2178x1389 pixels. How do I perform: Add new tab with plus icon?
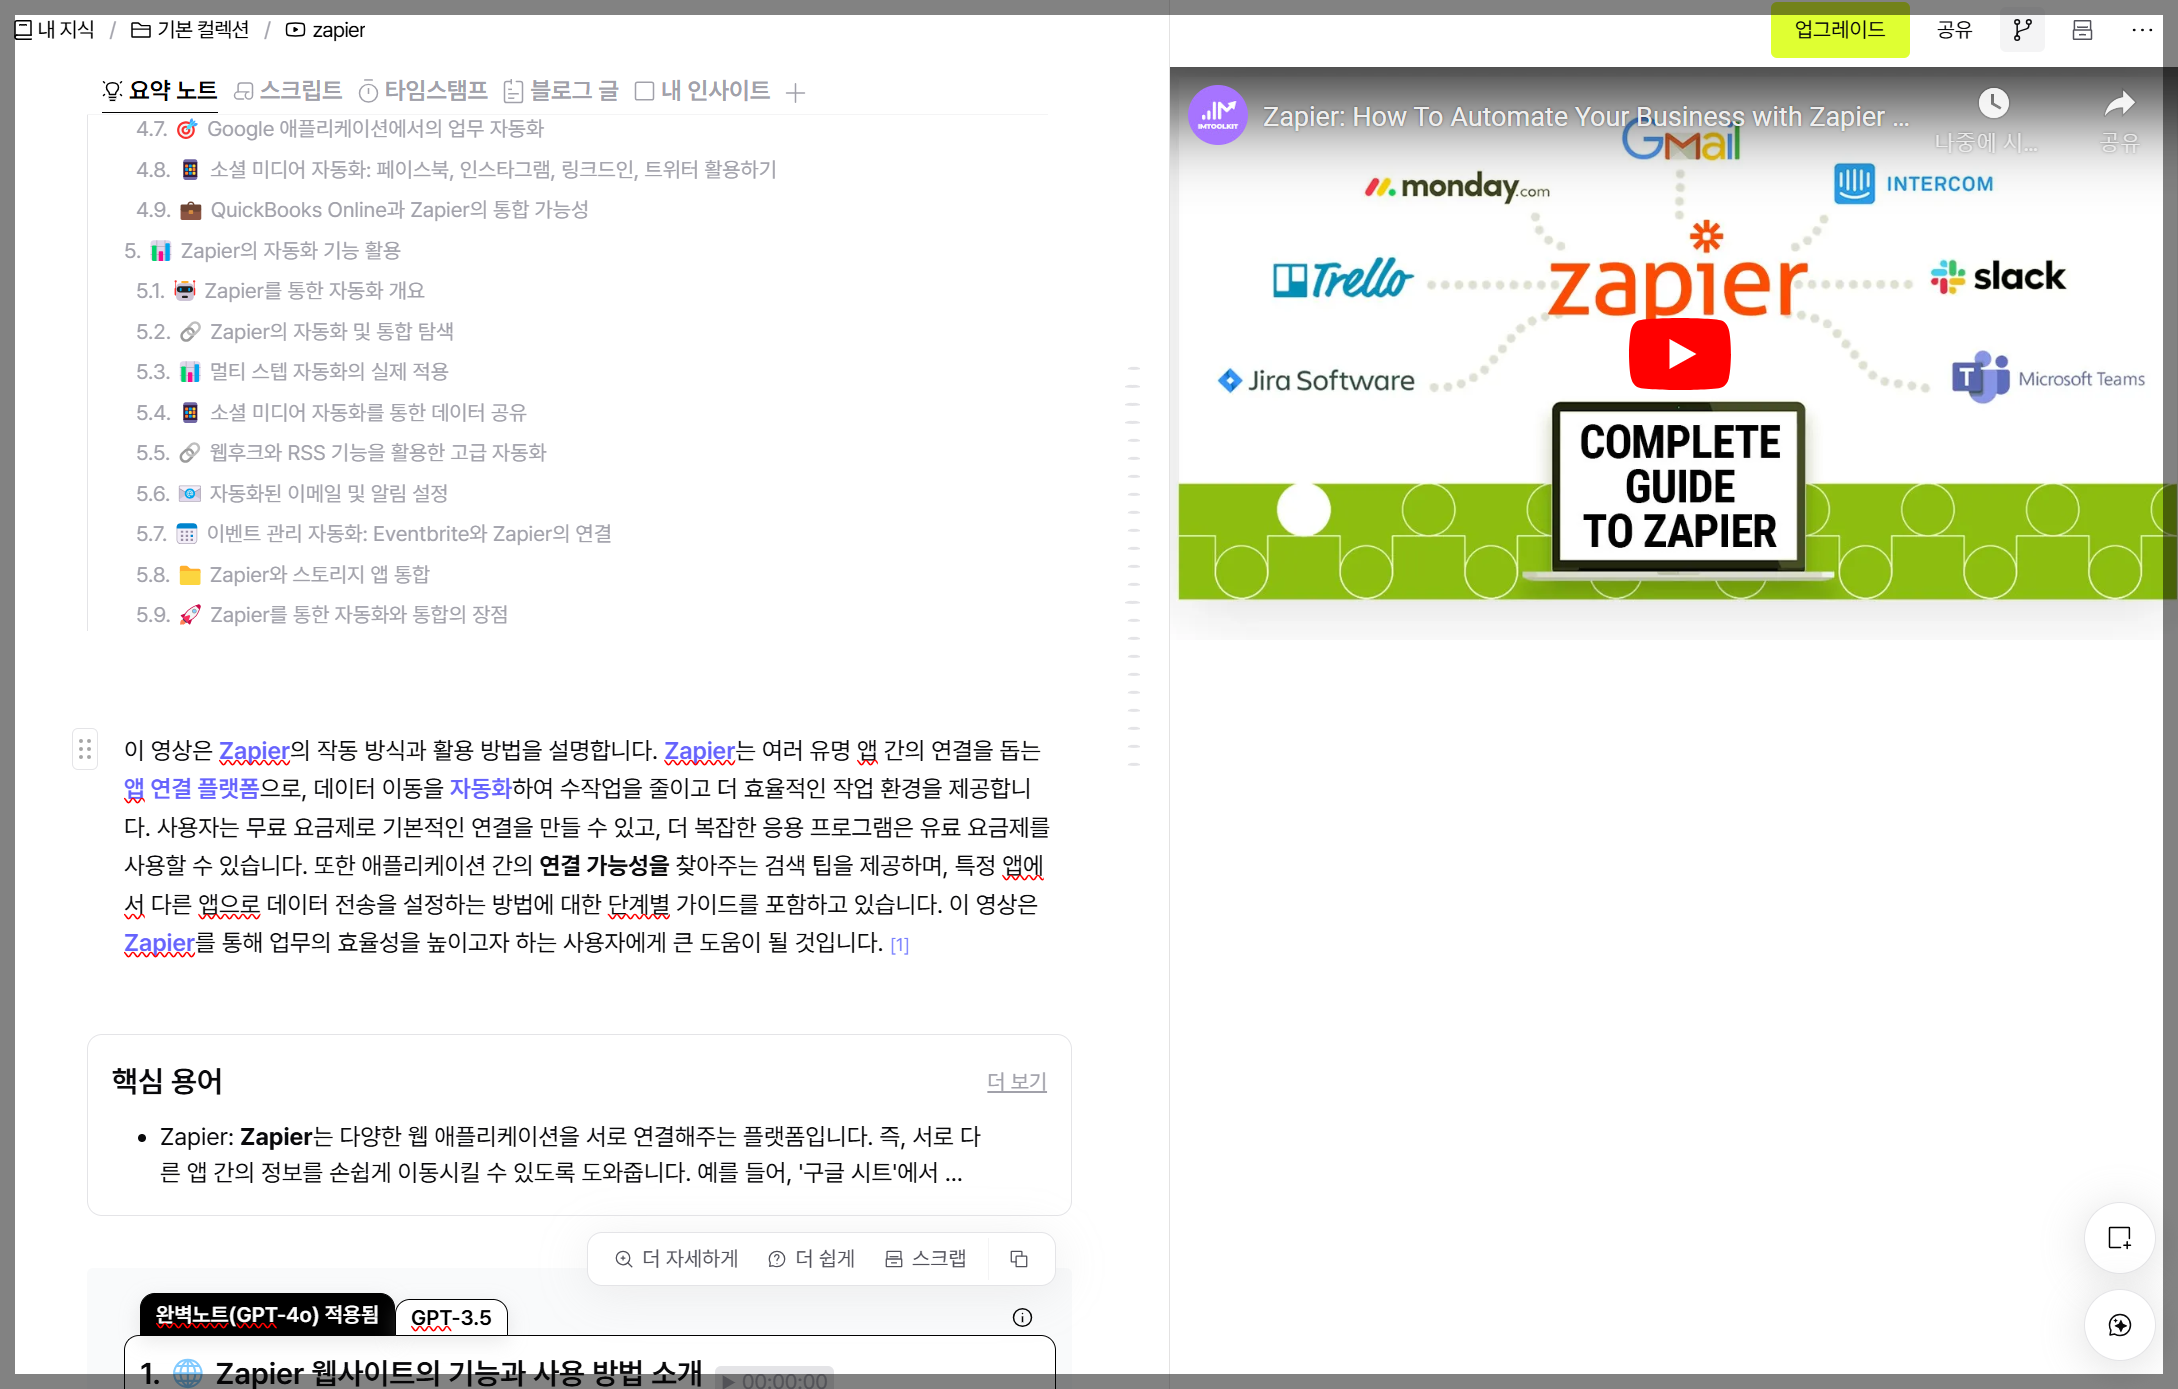point(795,93)
